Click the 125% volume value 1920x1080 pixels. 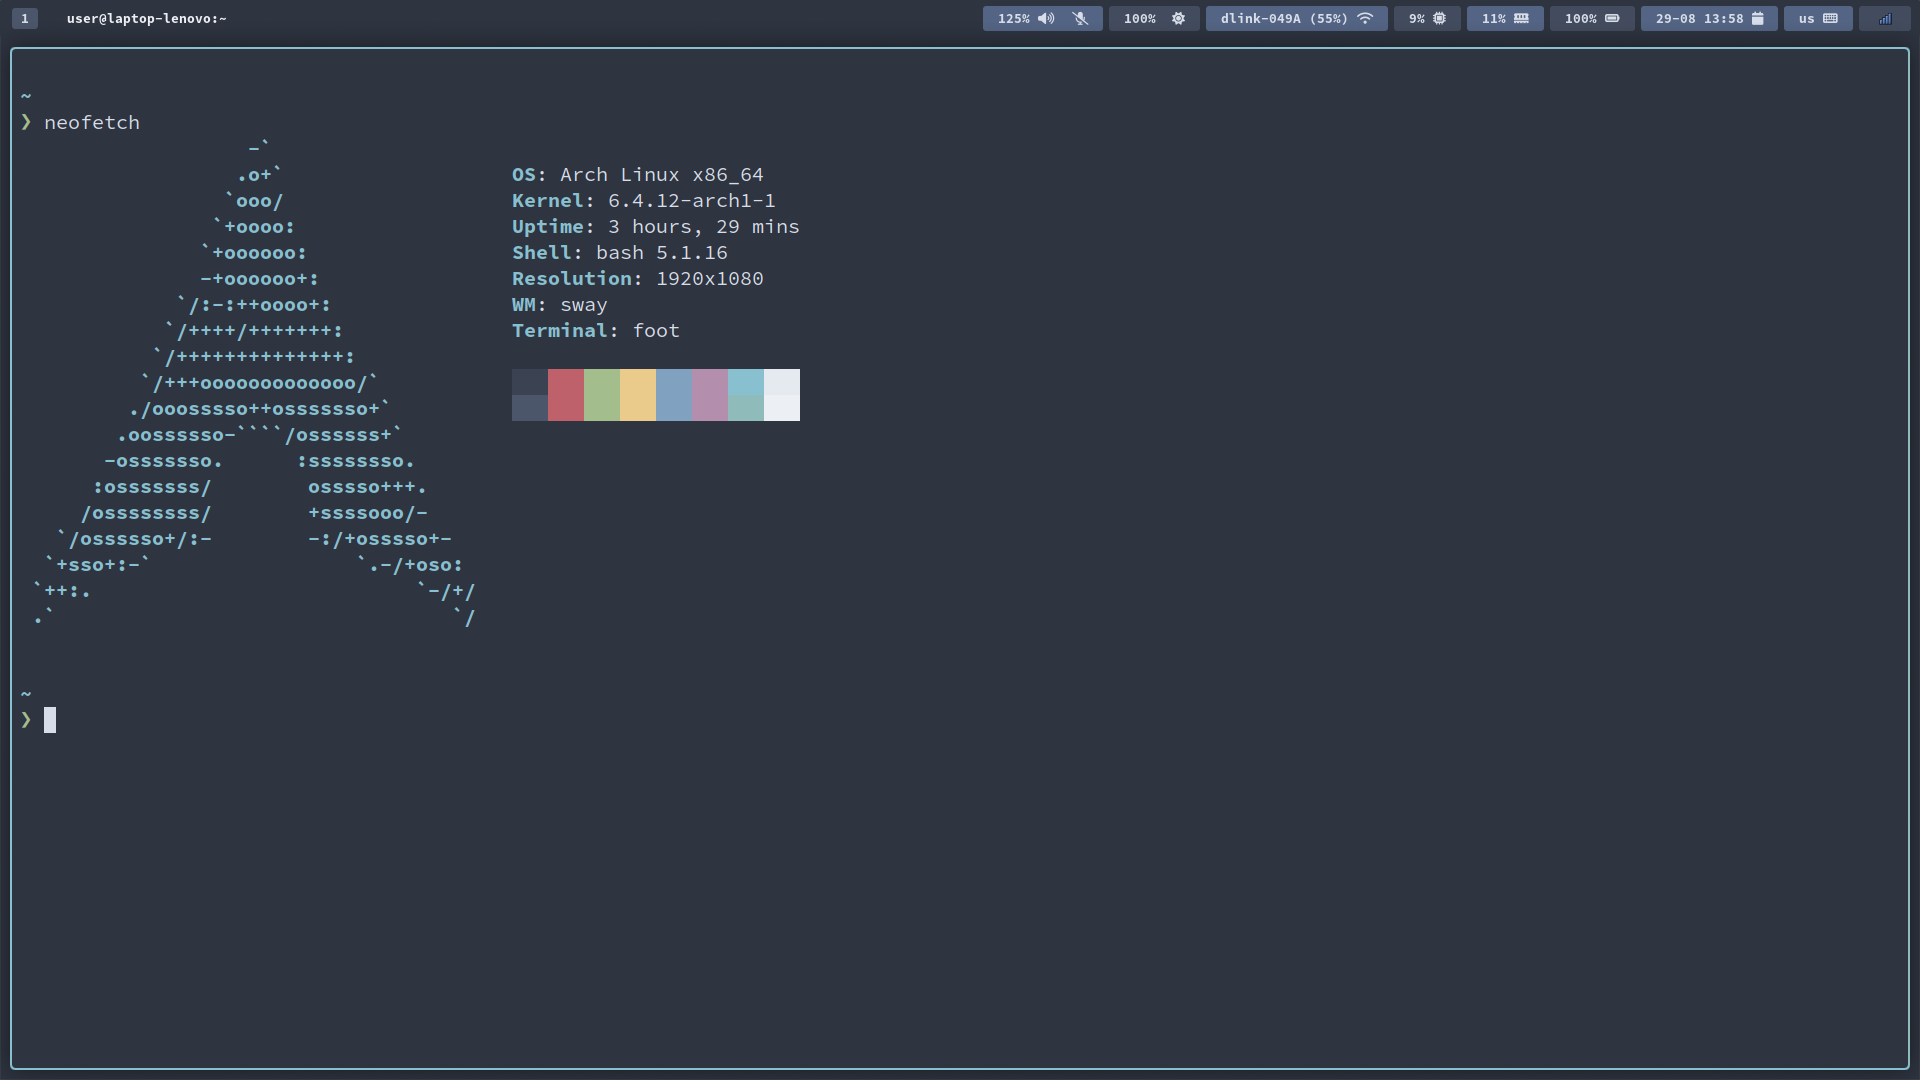pyautogui.click(x=1013, y=18)
